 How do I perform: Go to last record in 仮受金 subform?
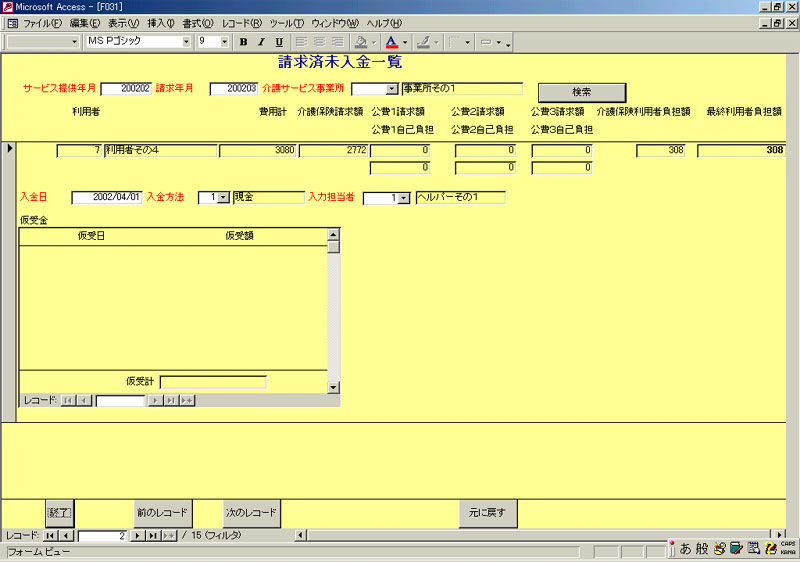coord(171,401)
